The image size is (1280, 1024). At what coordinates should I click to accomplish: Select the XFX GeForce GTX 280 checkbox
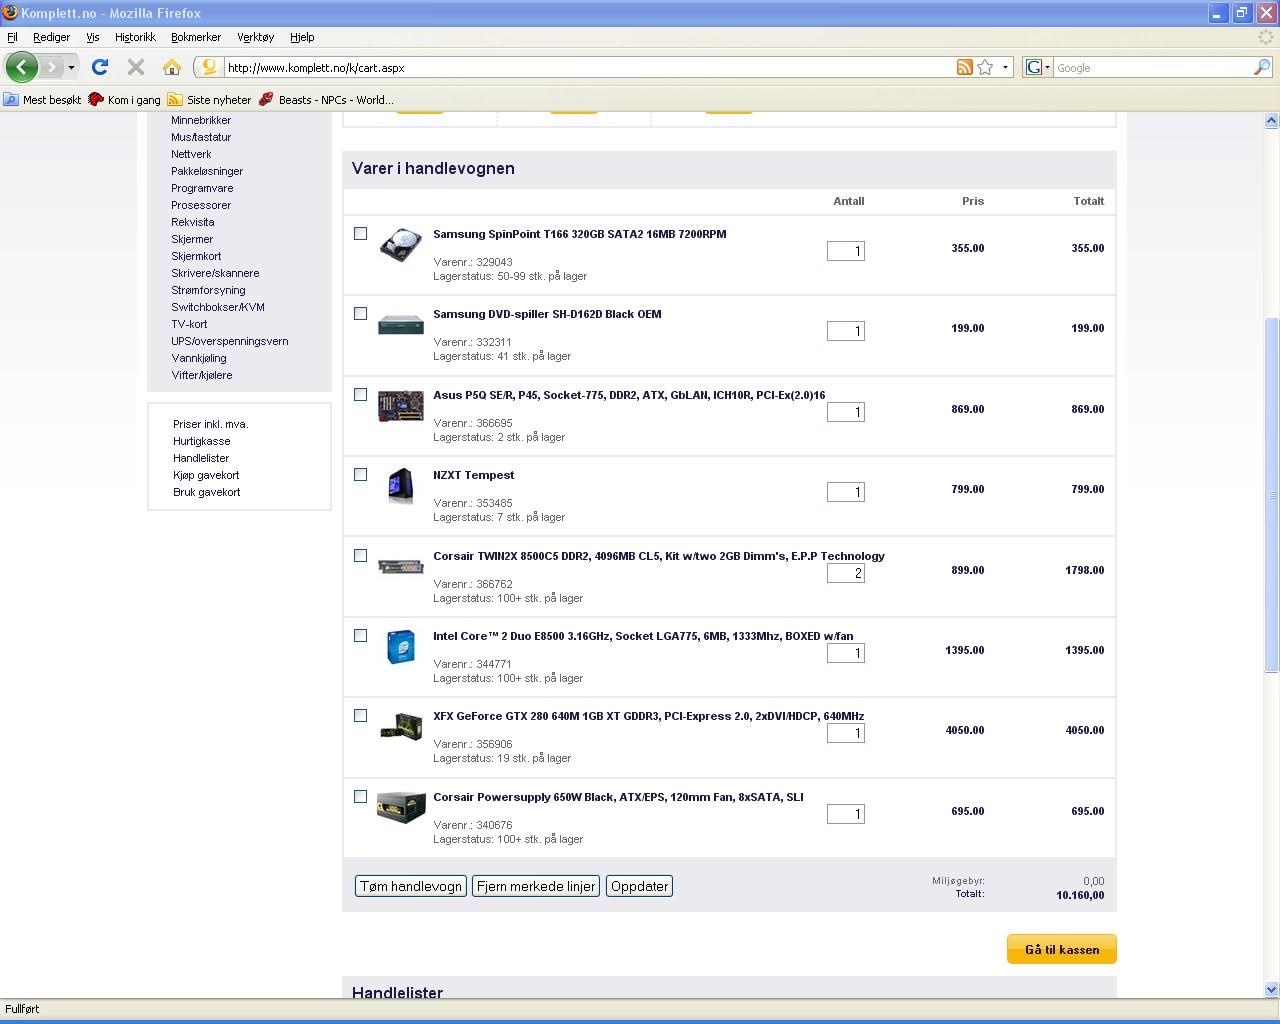[x=360, y=715]
